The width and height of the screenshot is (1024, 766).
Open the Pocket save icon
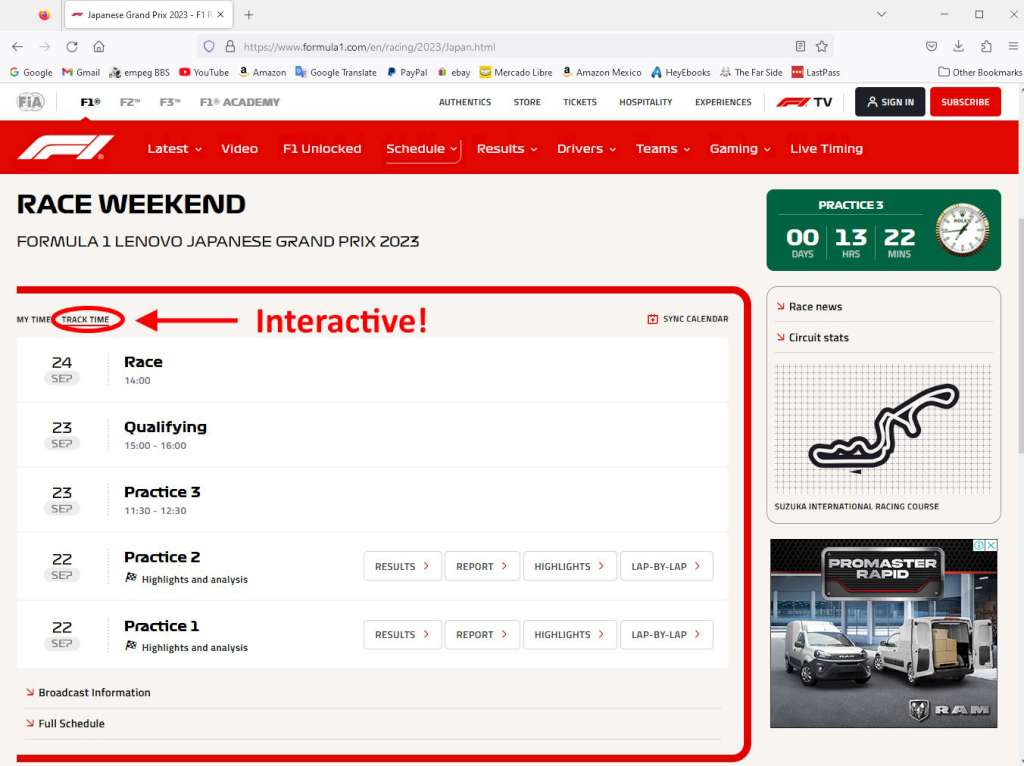pos(931,46)
